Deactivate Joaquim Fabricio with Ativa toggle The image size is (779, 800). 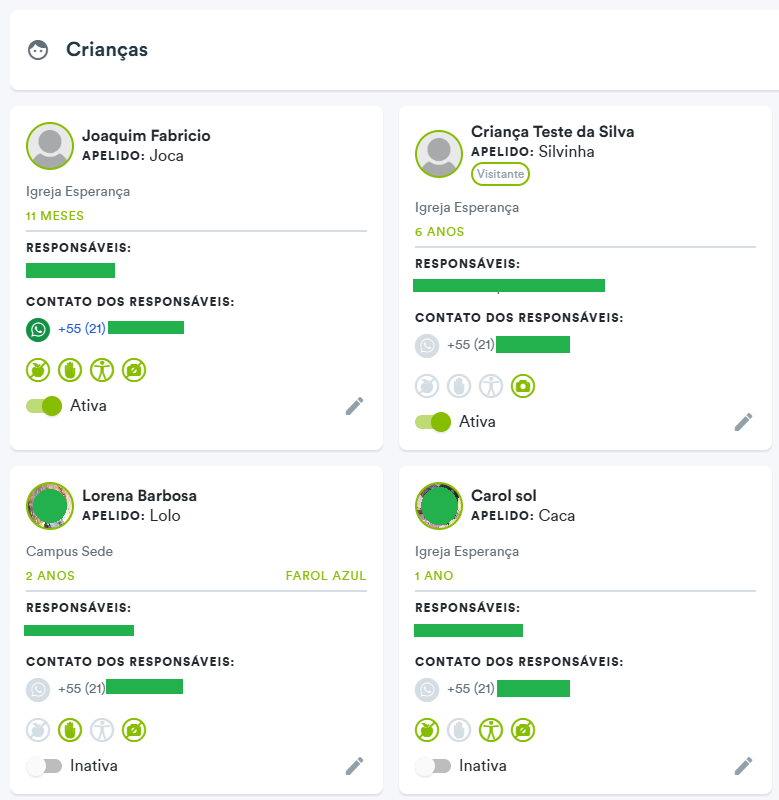tap(44, 406)
